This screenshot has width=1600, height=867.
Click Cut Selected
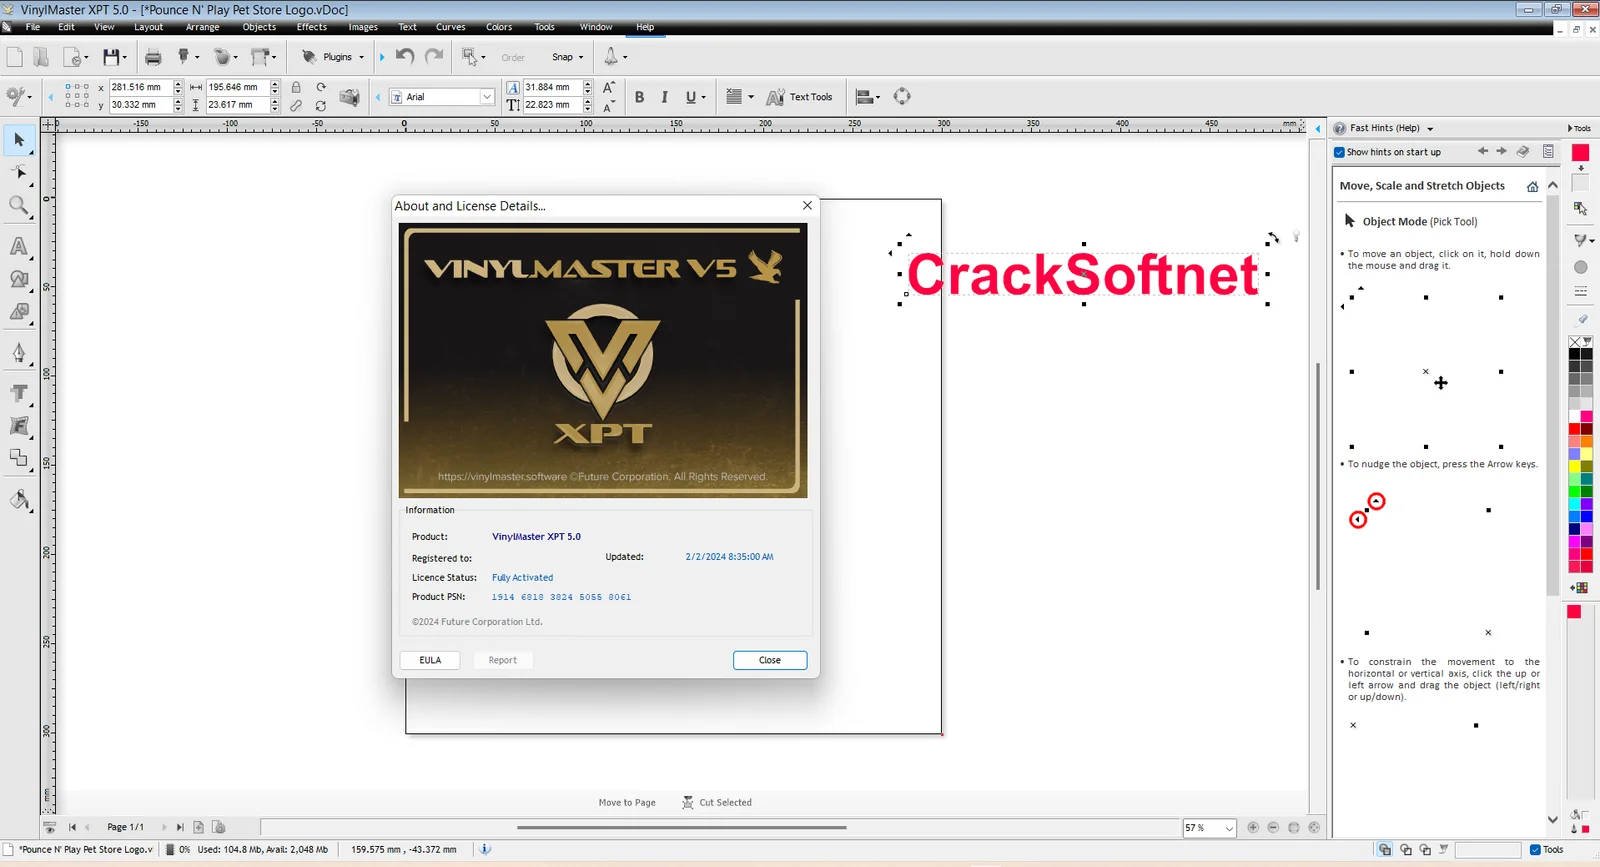coord(717,802)
